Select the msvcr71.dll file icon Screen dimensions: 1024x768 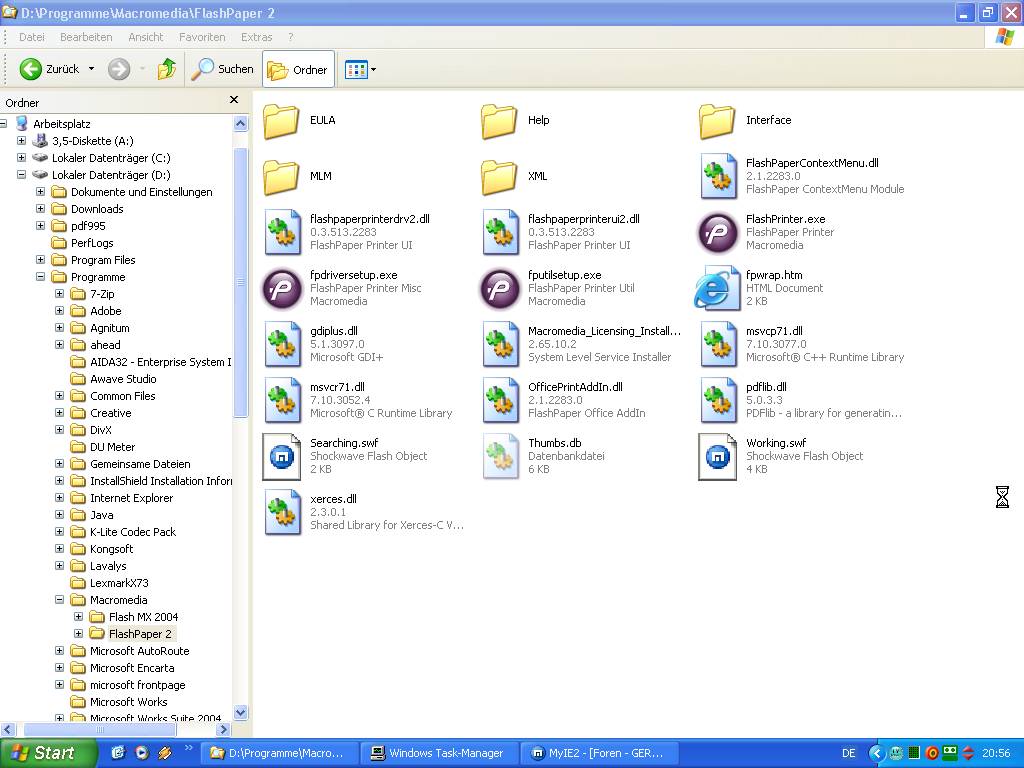282,401
